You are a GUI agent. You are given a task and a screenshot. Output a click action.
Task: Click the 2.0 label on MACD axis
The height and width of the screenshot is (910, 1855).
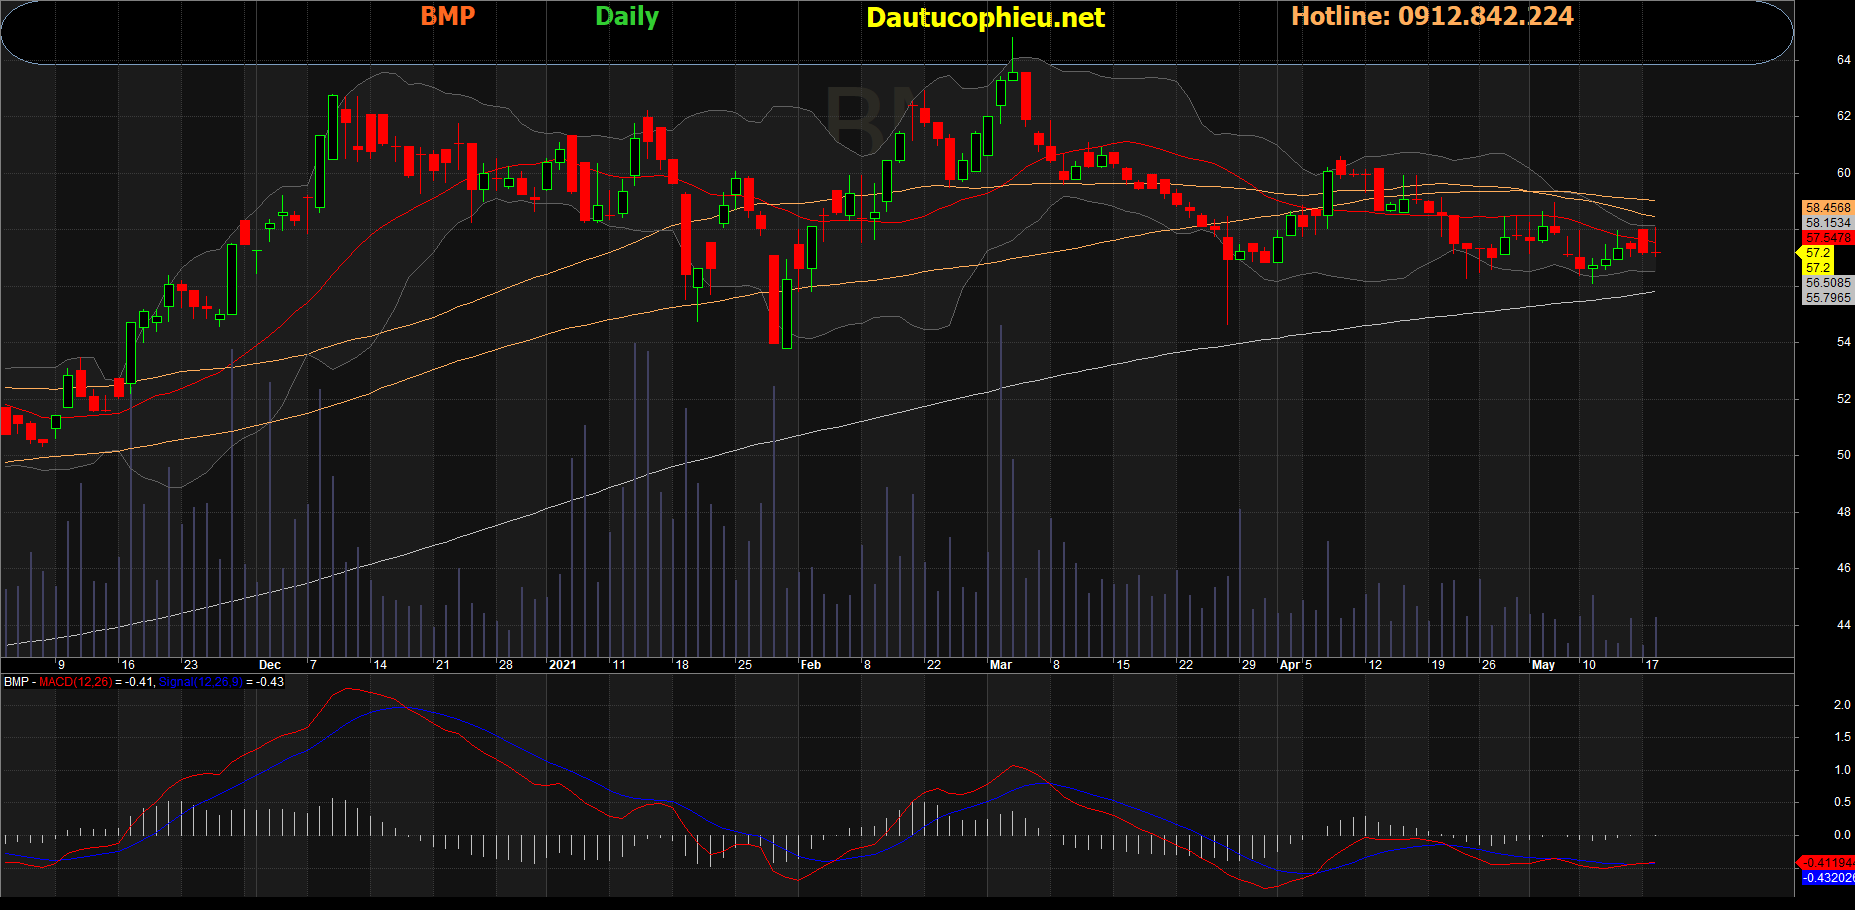coord(1842,705)
